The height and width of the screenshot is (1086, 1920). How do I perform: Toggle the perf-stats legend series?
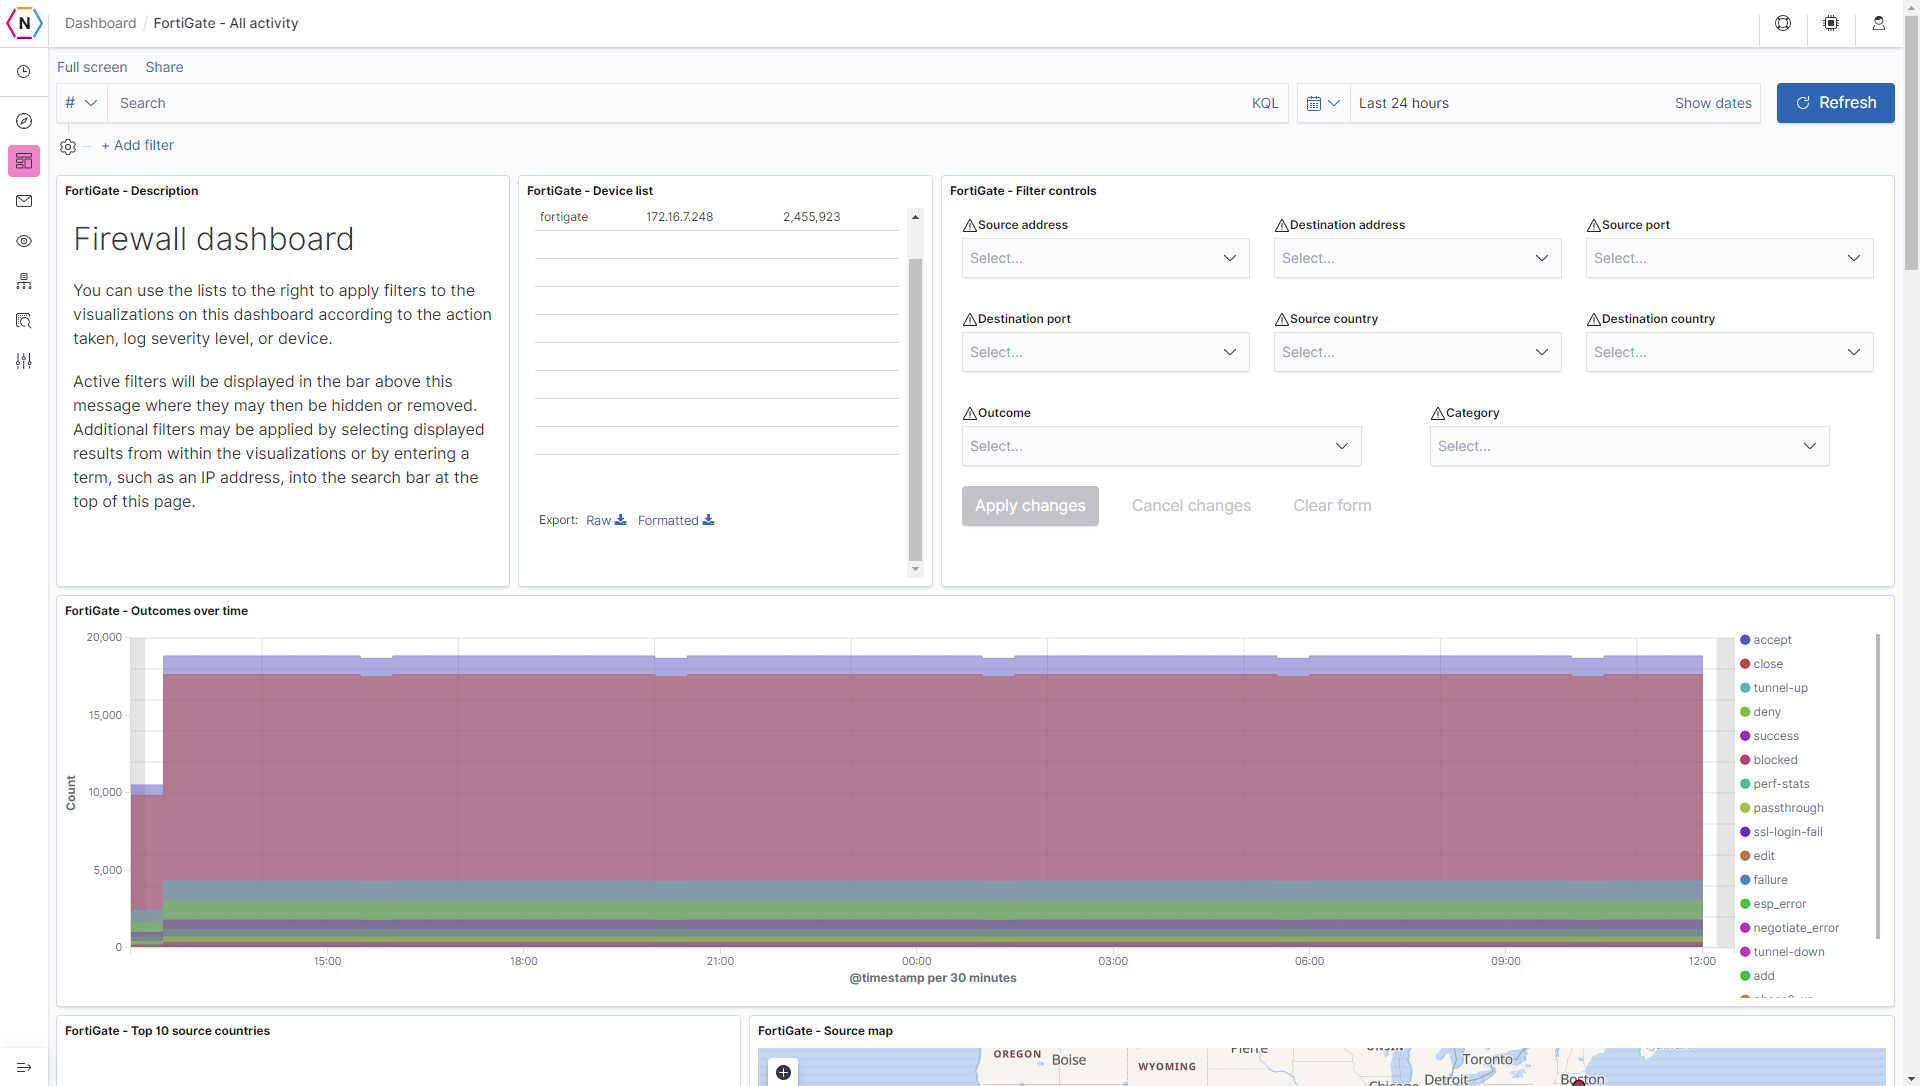(x=1781, y=784)
